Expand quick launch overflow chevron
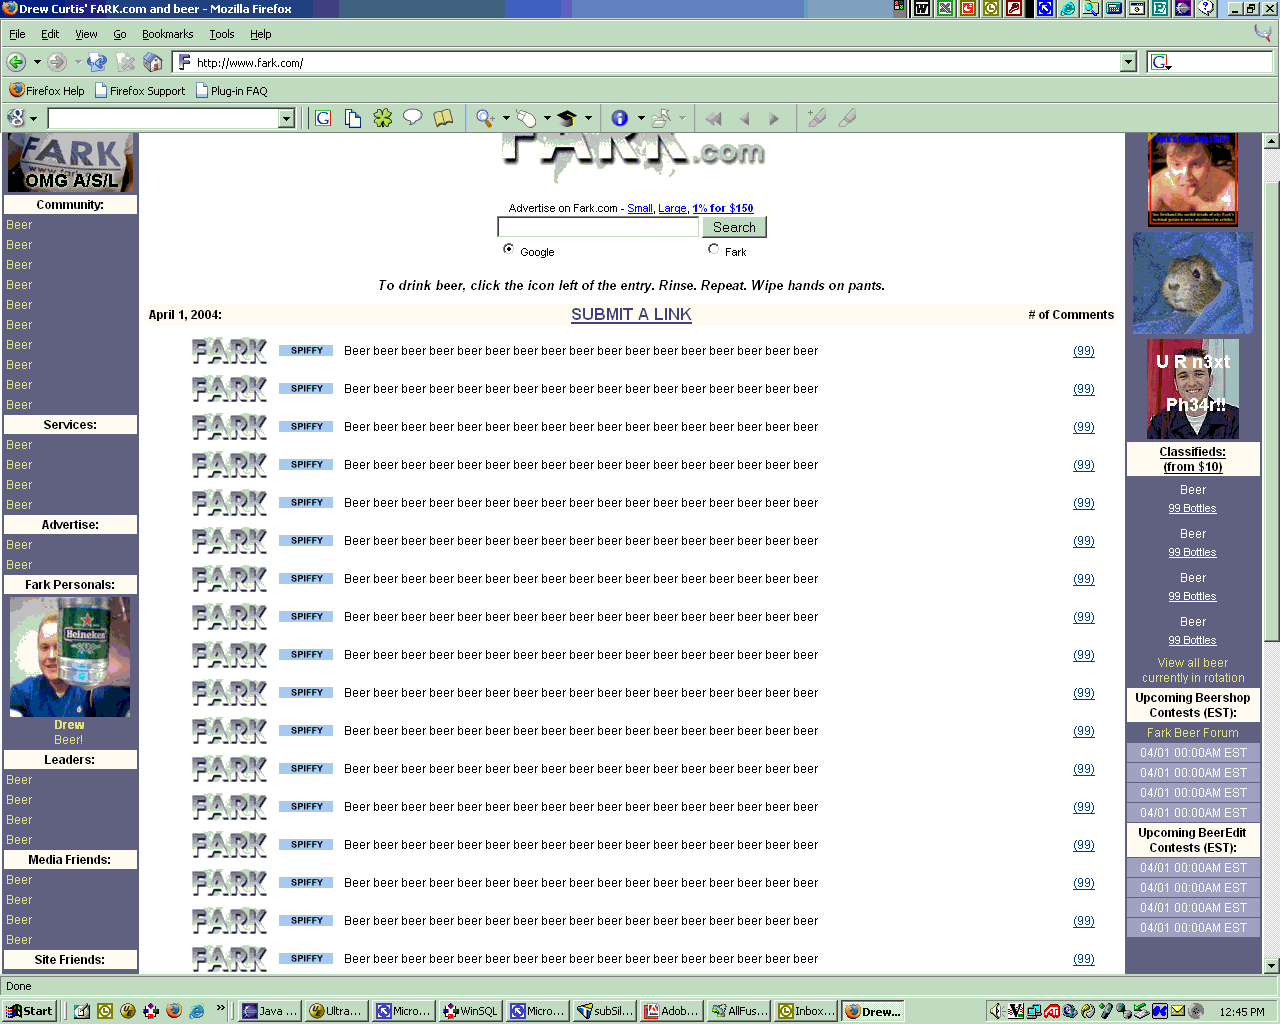The width and height of the screenshot is (1280, 1024). click(x=221, y=1008)
